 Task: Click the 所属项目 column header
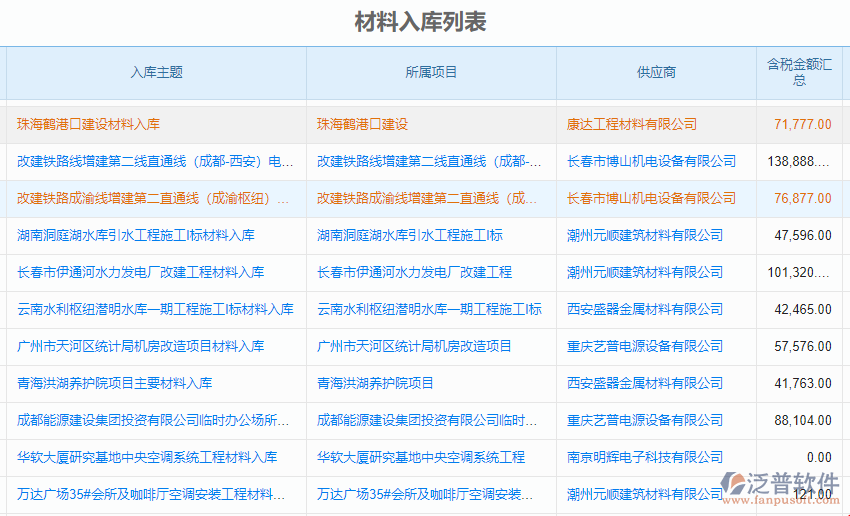point(431,73)
